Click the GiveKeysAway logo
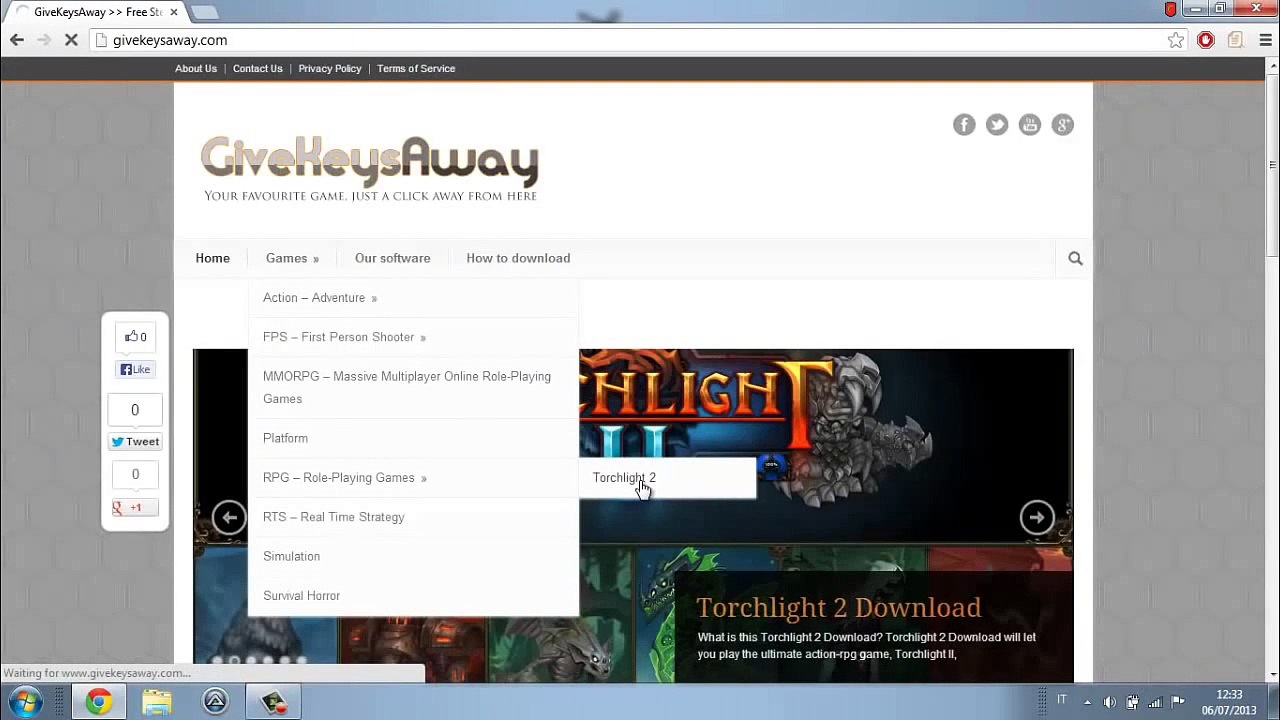Image resolution: width=1280 pixels, height=720 pixels. click(370, 168)
